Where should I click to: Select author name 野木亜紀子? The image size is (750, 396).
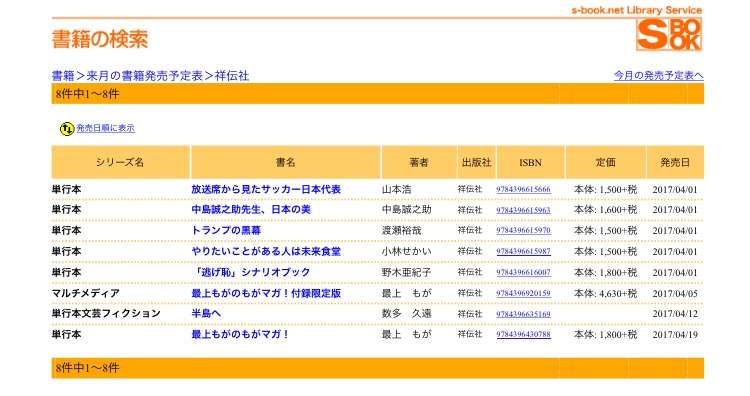pos(407,273)
